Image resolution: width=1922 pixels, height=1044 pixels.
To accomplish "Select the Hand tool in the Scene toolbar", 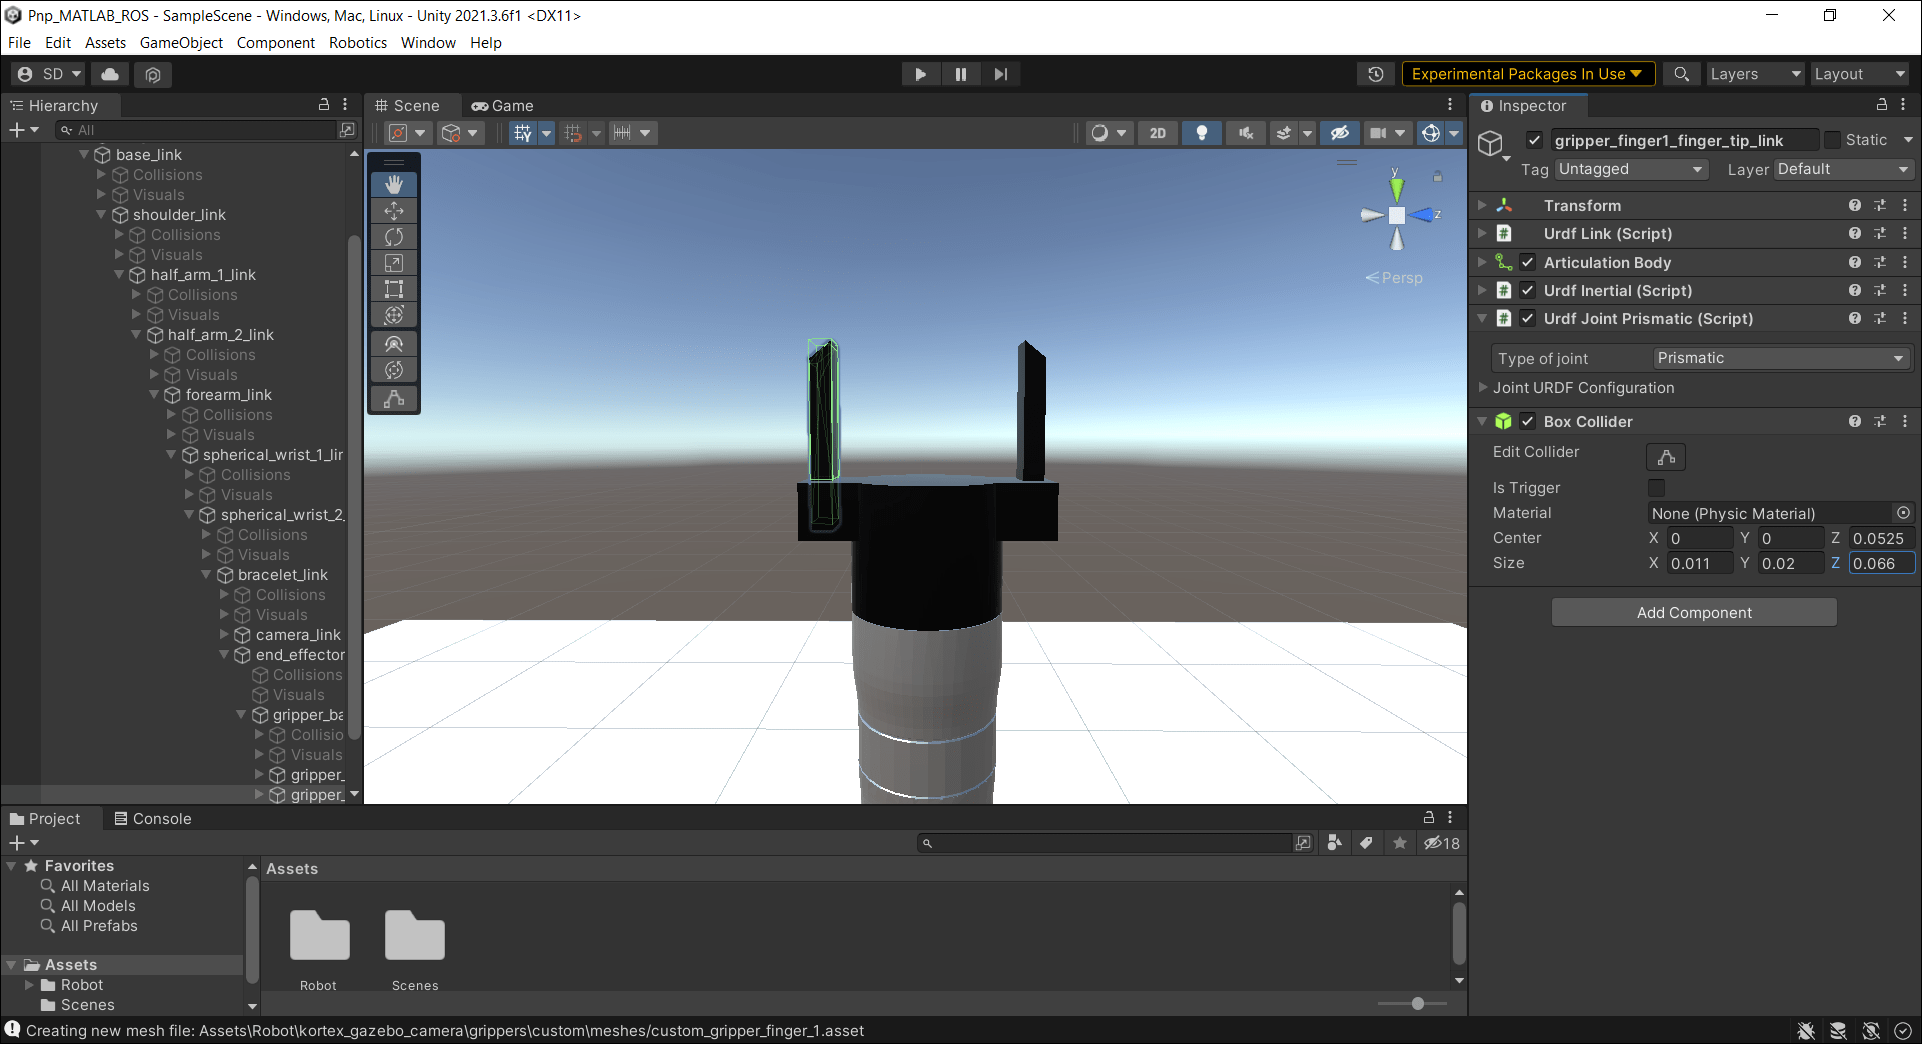I will [x=393, y=184].
